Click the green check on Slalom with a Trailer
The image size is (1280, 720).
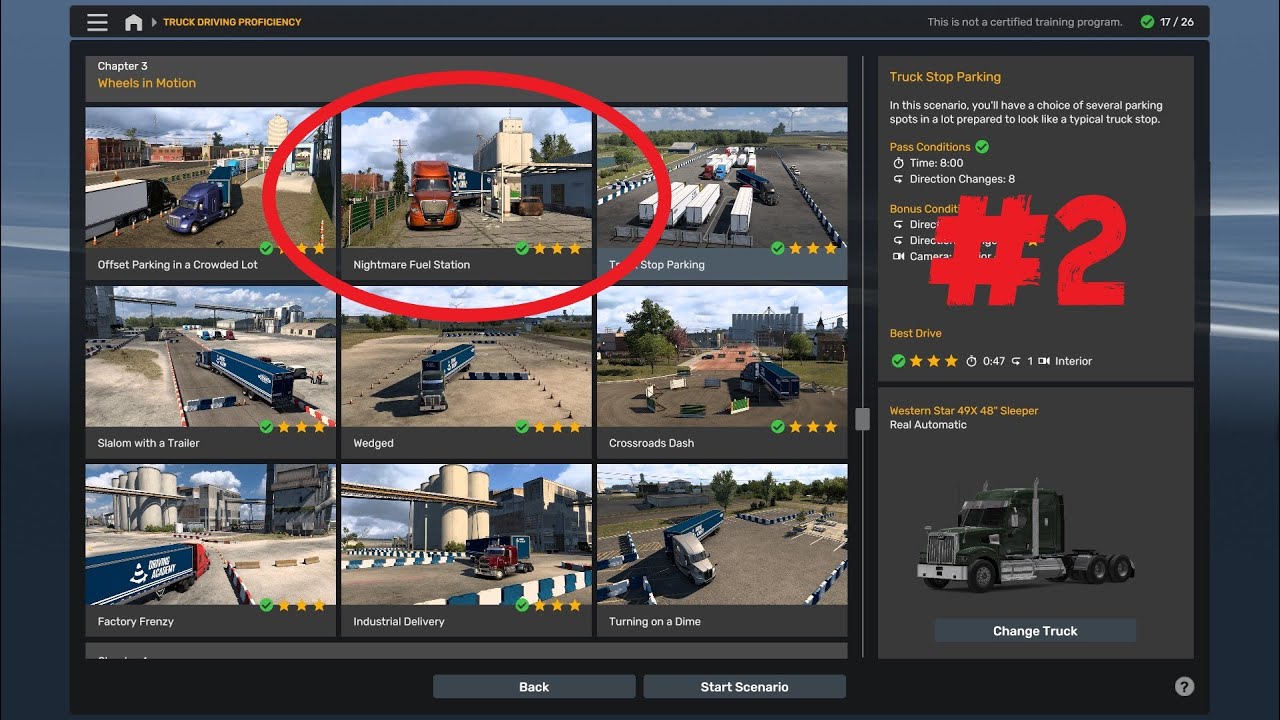pos(266,427)
